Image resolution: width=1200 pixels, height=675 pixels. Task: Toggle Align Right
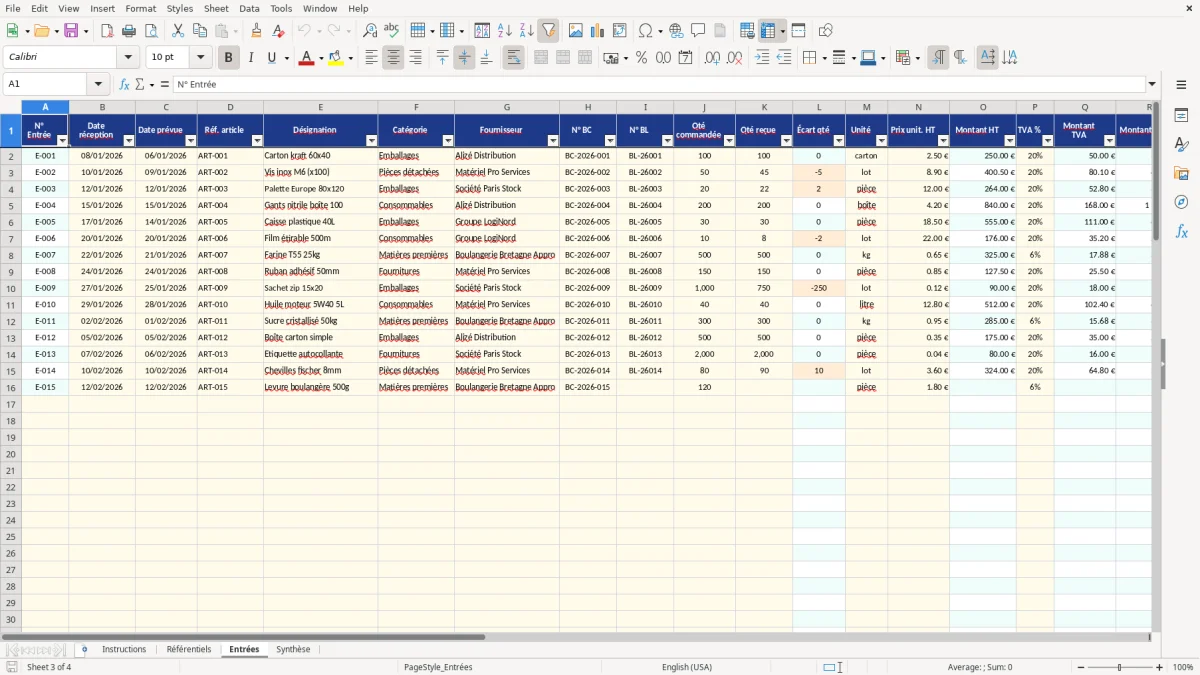415,58
